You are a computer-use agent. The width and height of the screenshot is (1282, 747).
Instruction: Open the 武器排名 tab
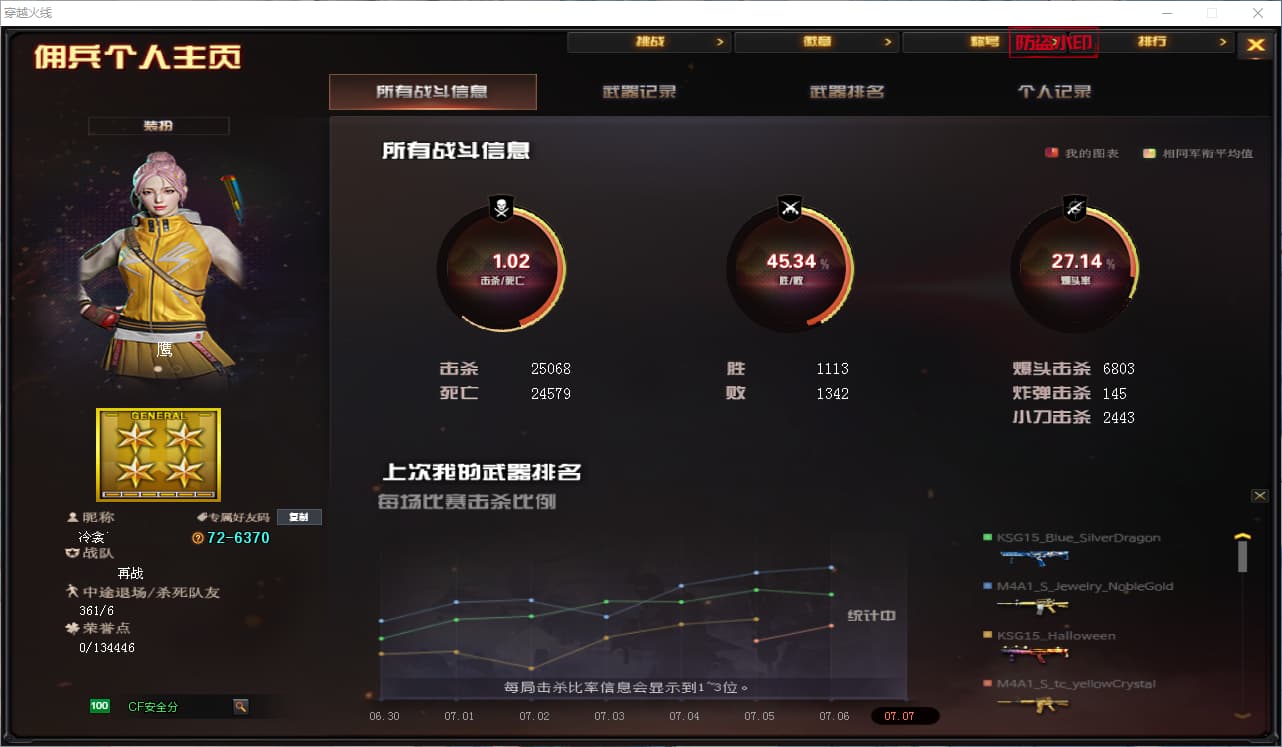(x=847, y=92)
